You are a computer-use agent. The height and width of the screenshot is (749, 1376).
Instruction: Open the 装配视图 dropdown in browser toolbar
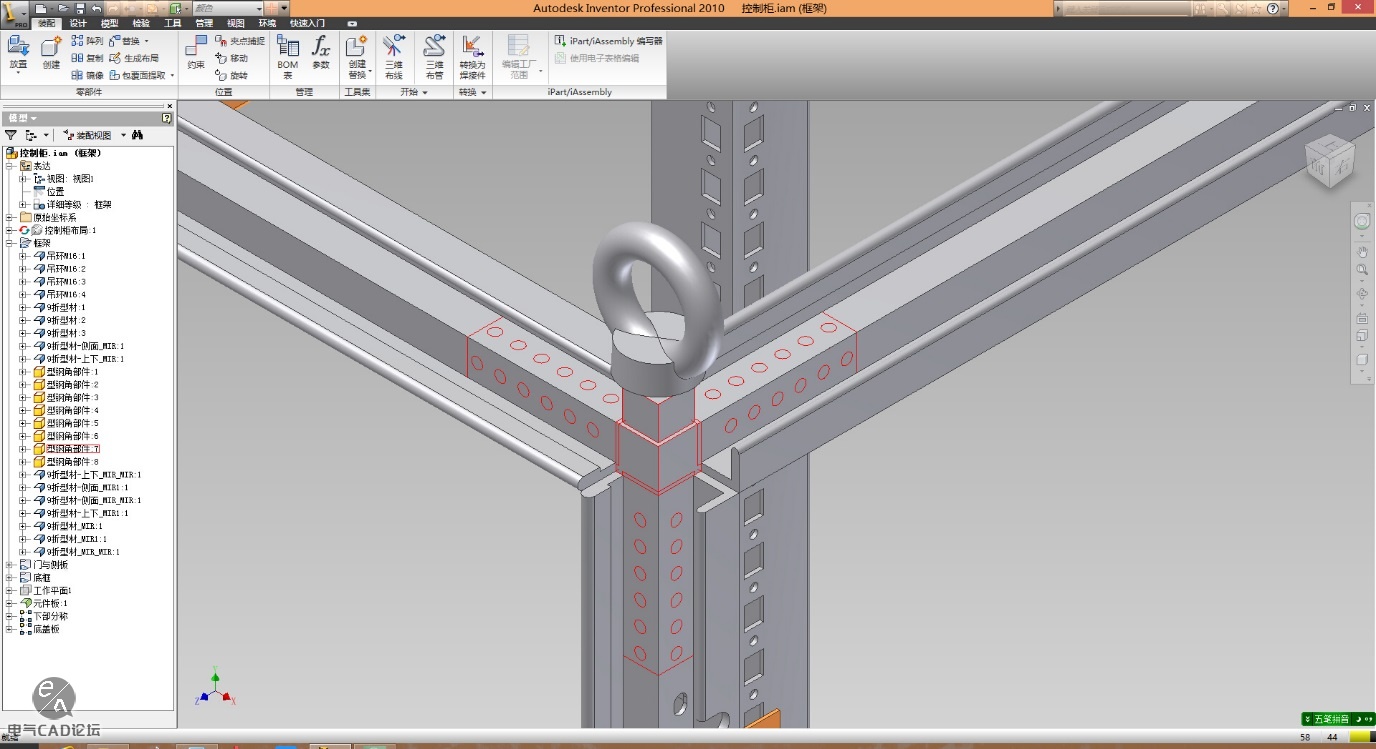click(123, 135)
